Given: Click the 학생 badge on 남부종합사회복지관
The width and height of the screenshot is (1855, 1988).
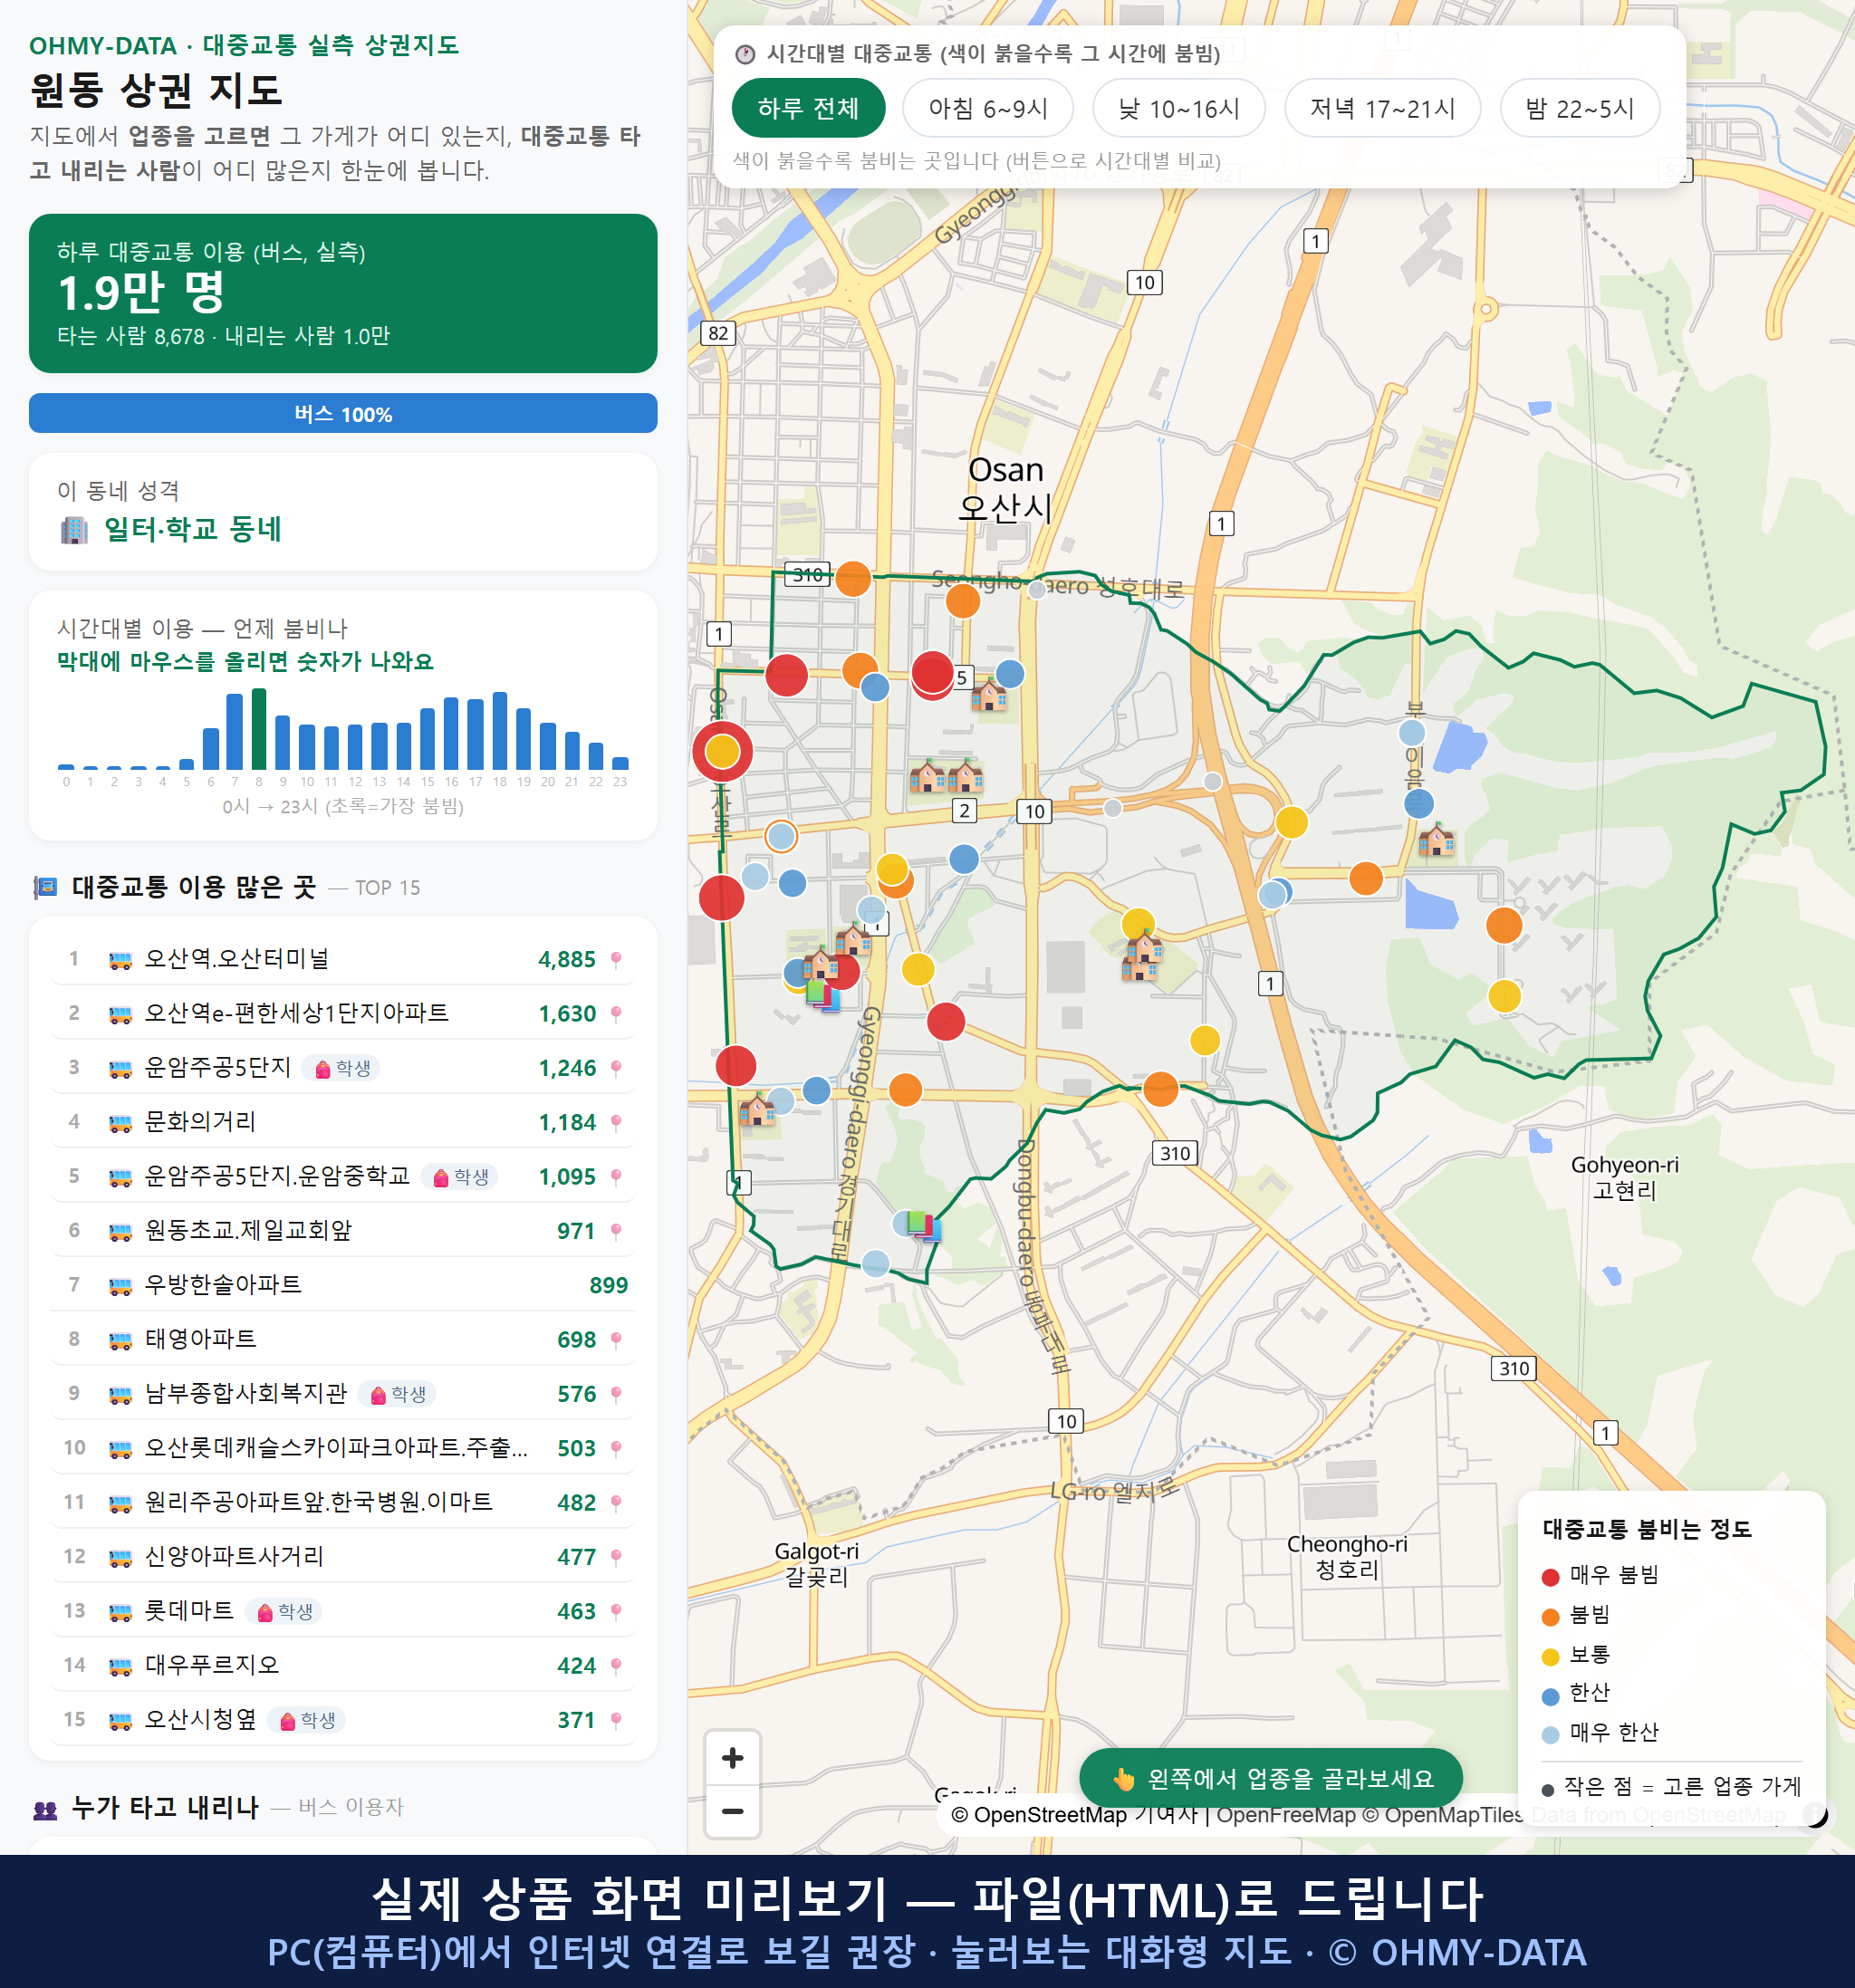Looking at the screenshot, I should coord(397,1394).
